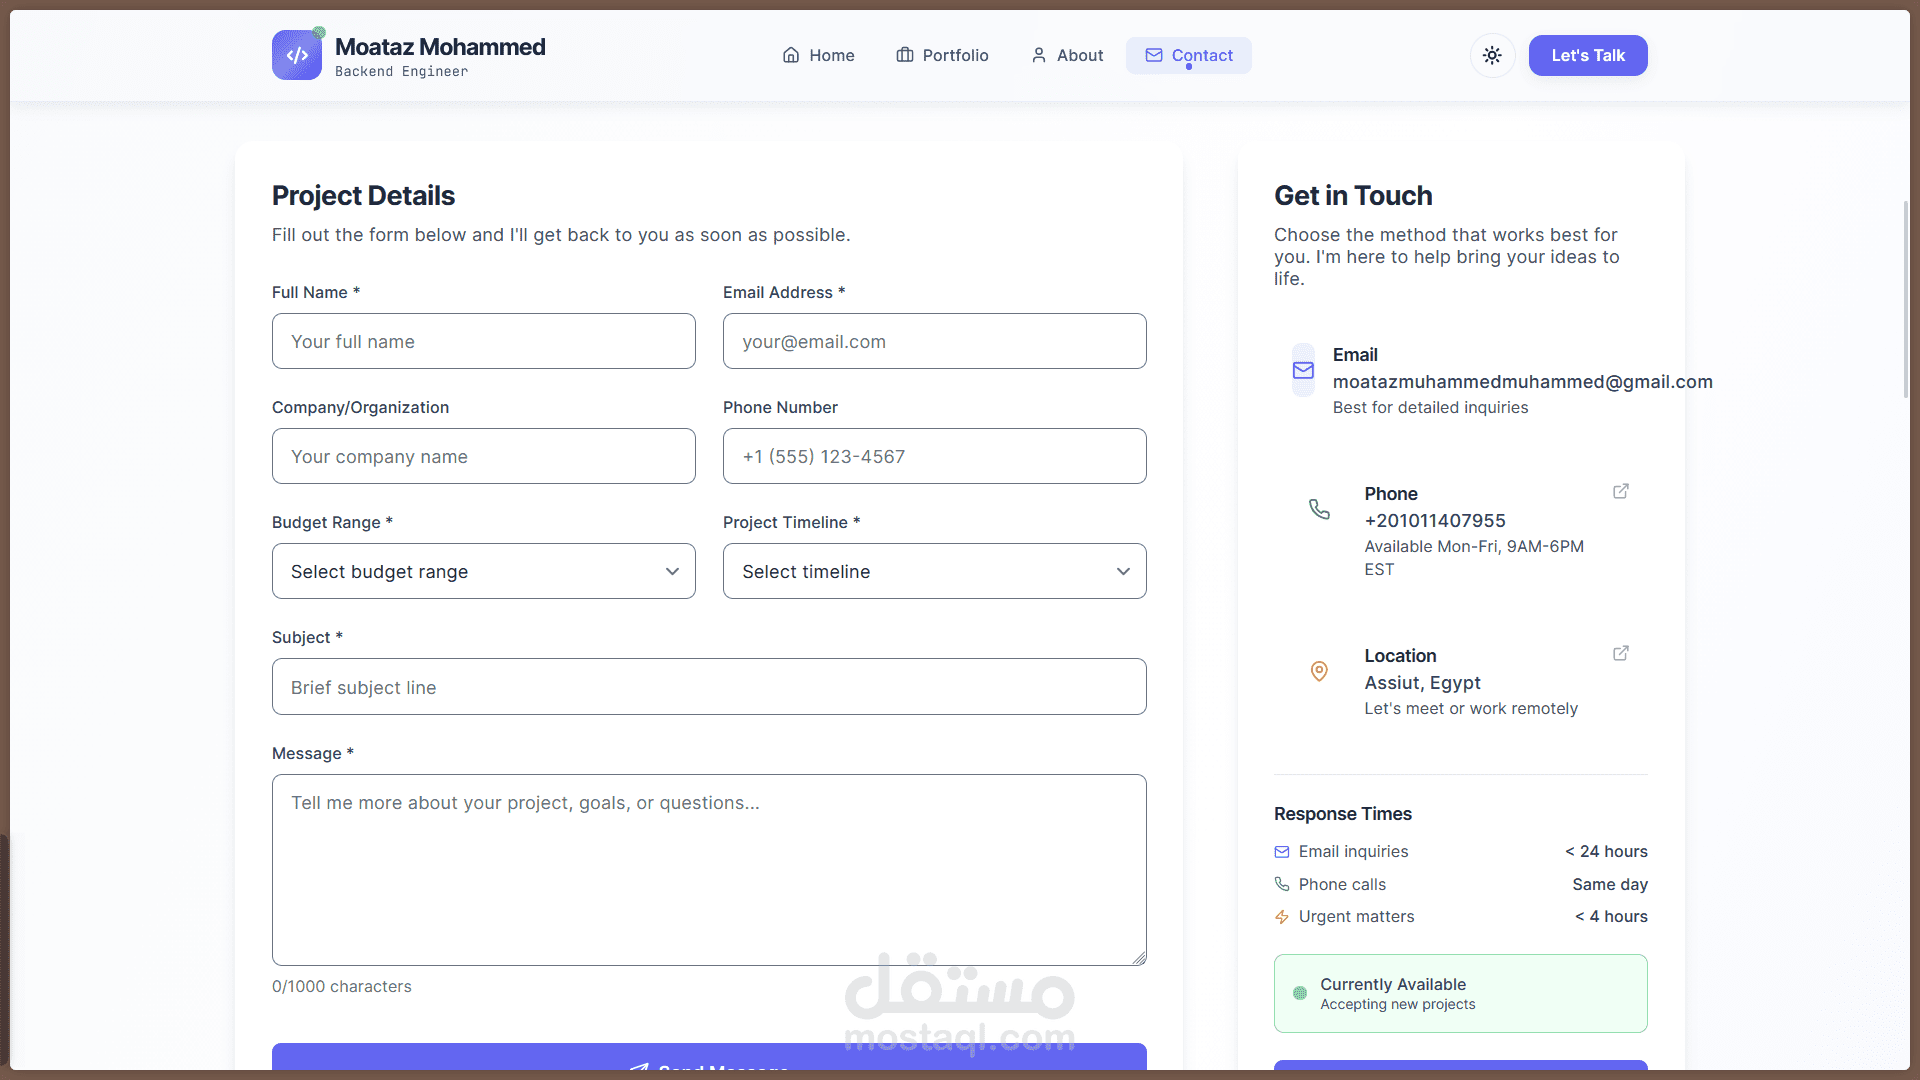Toggle the light/dark theme sun button

point(1492,55)
